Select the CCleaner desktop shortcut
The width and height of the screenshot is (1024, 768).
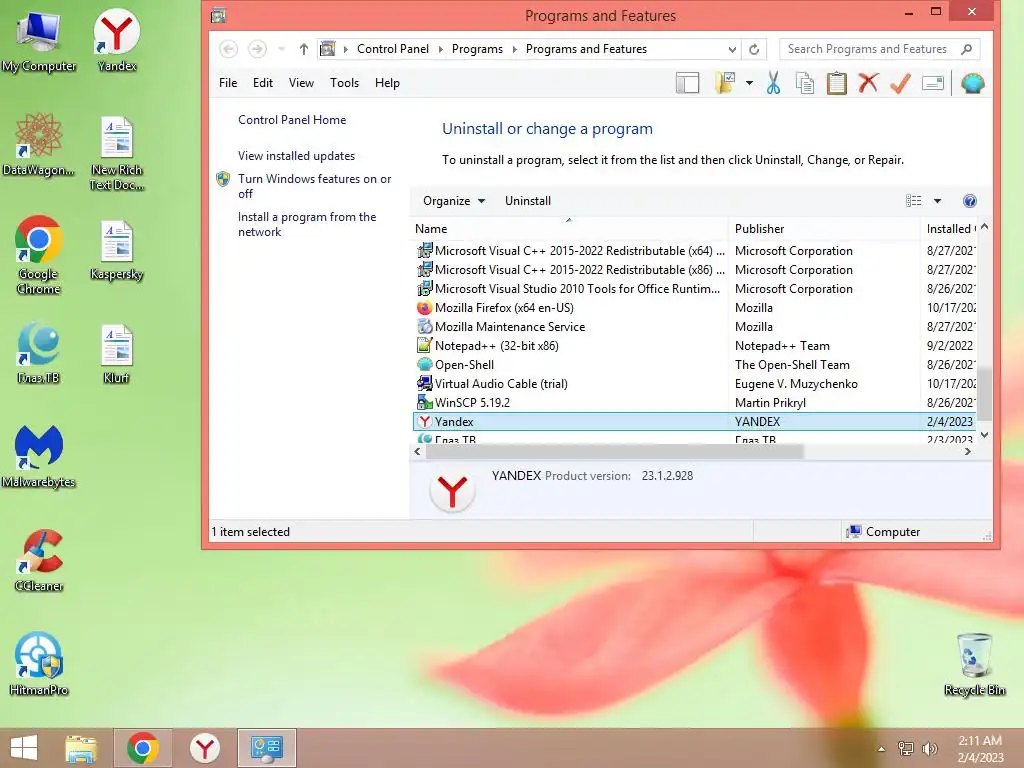point(39,560)
